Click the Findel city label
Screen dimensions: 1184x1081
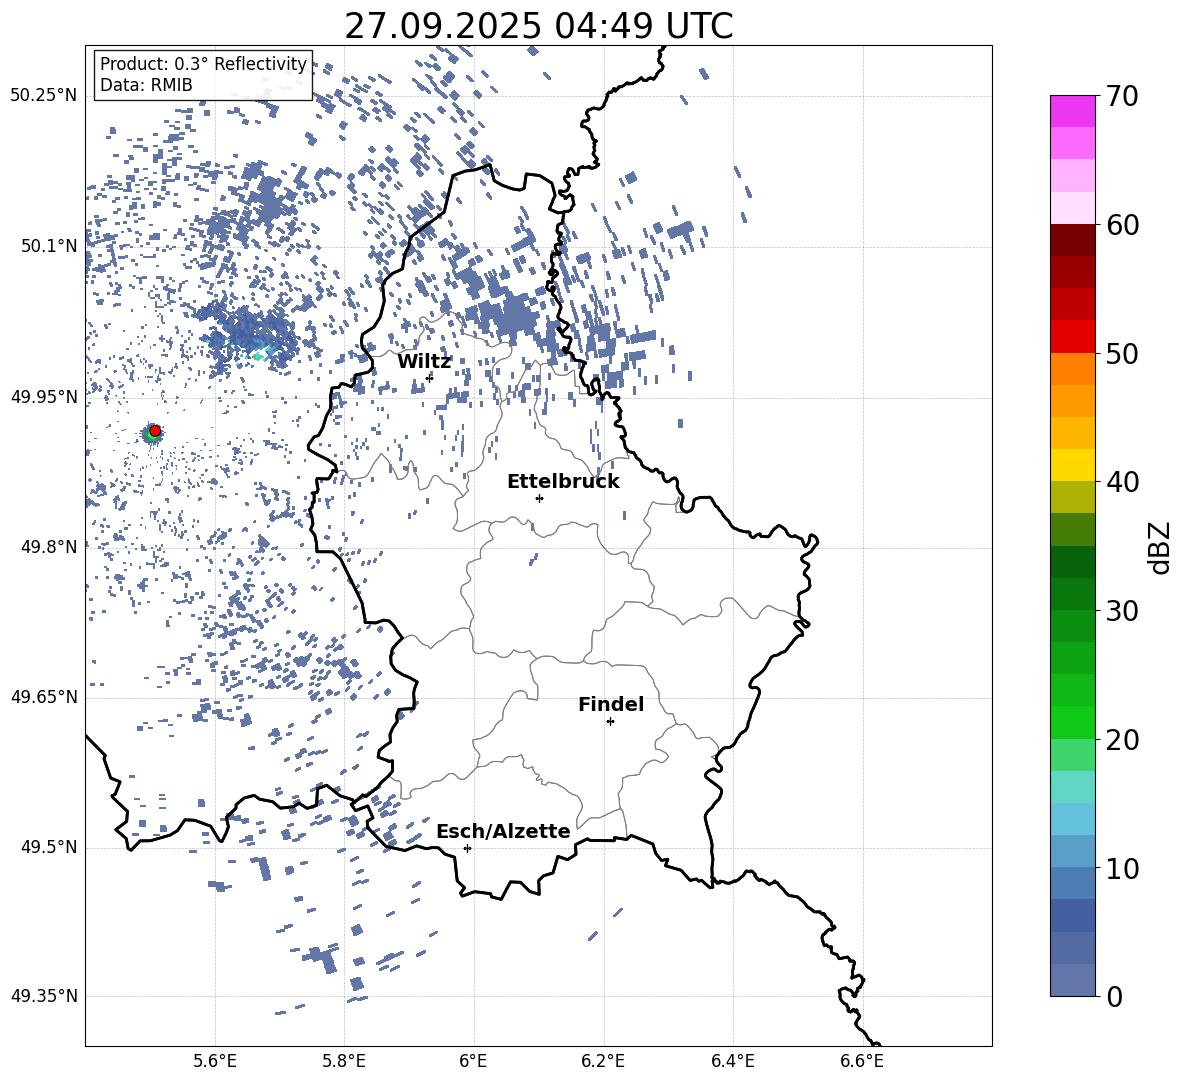611,704
